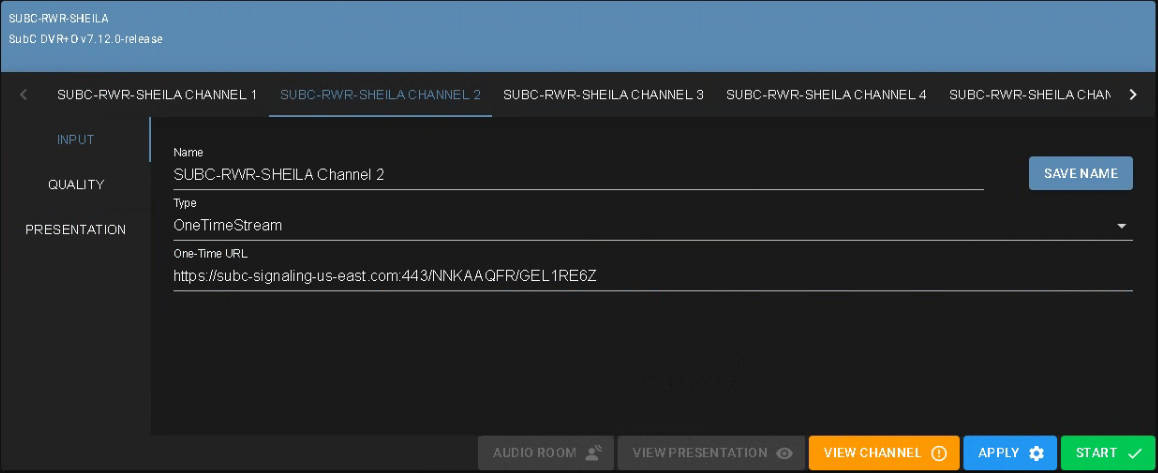Select the active Channel 2 tab
Screen dimensions: 1158x473
(x=380, y=95)
